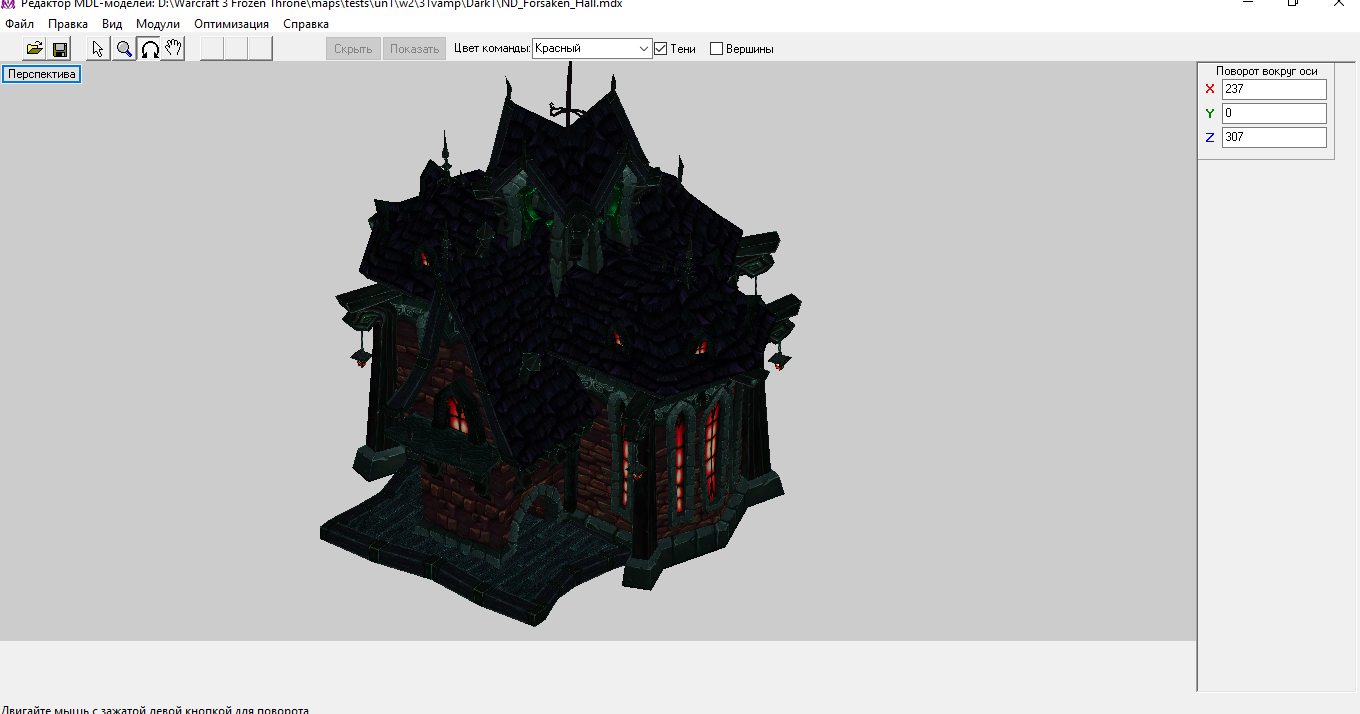
Task: Open the Файл menu
Action: coord(19,24)
